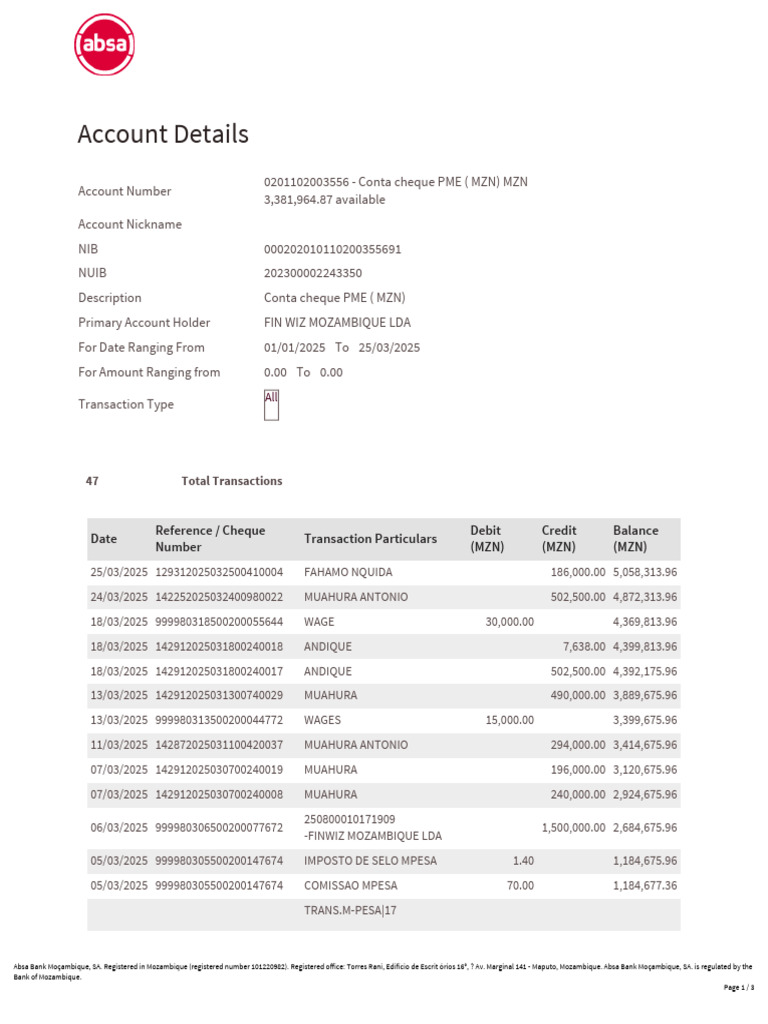768x1024 pixels.
Task: Click 'Transaction Particulars' column header
Action: (x=370, y=539)
